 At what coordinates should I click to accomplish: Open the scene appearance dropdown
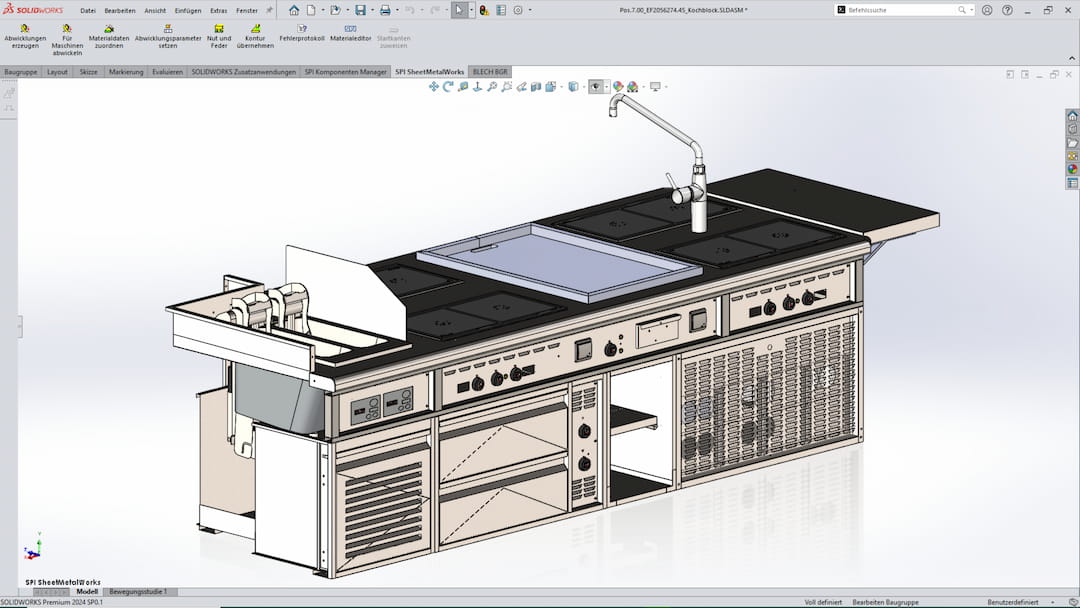pyautogui.click(x=643, y=87)
